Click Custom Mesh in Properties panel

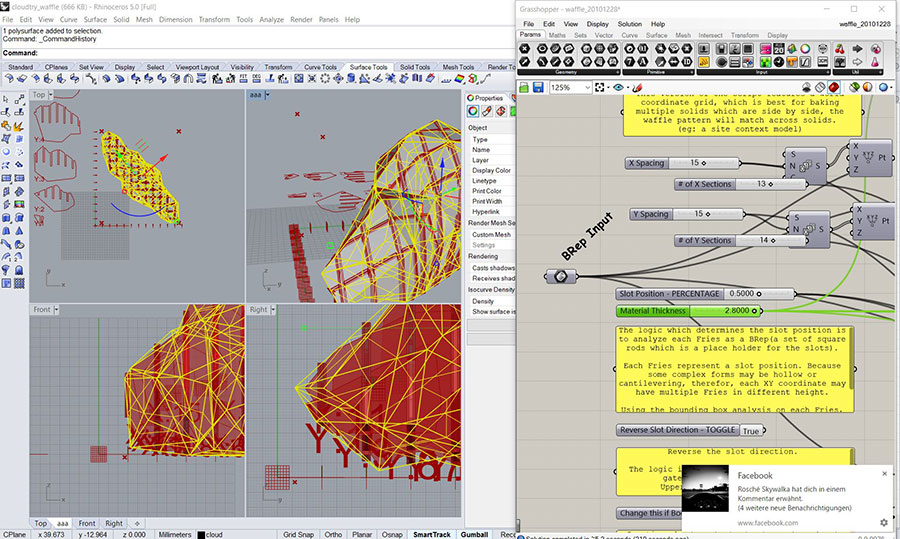pos(491,235)
